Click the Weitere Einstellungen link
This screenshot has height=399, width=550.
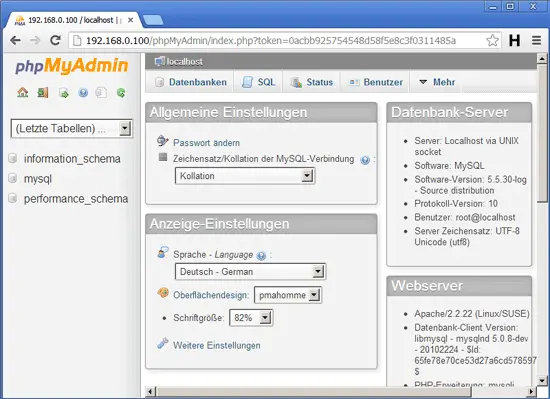coord(216,345)
